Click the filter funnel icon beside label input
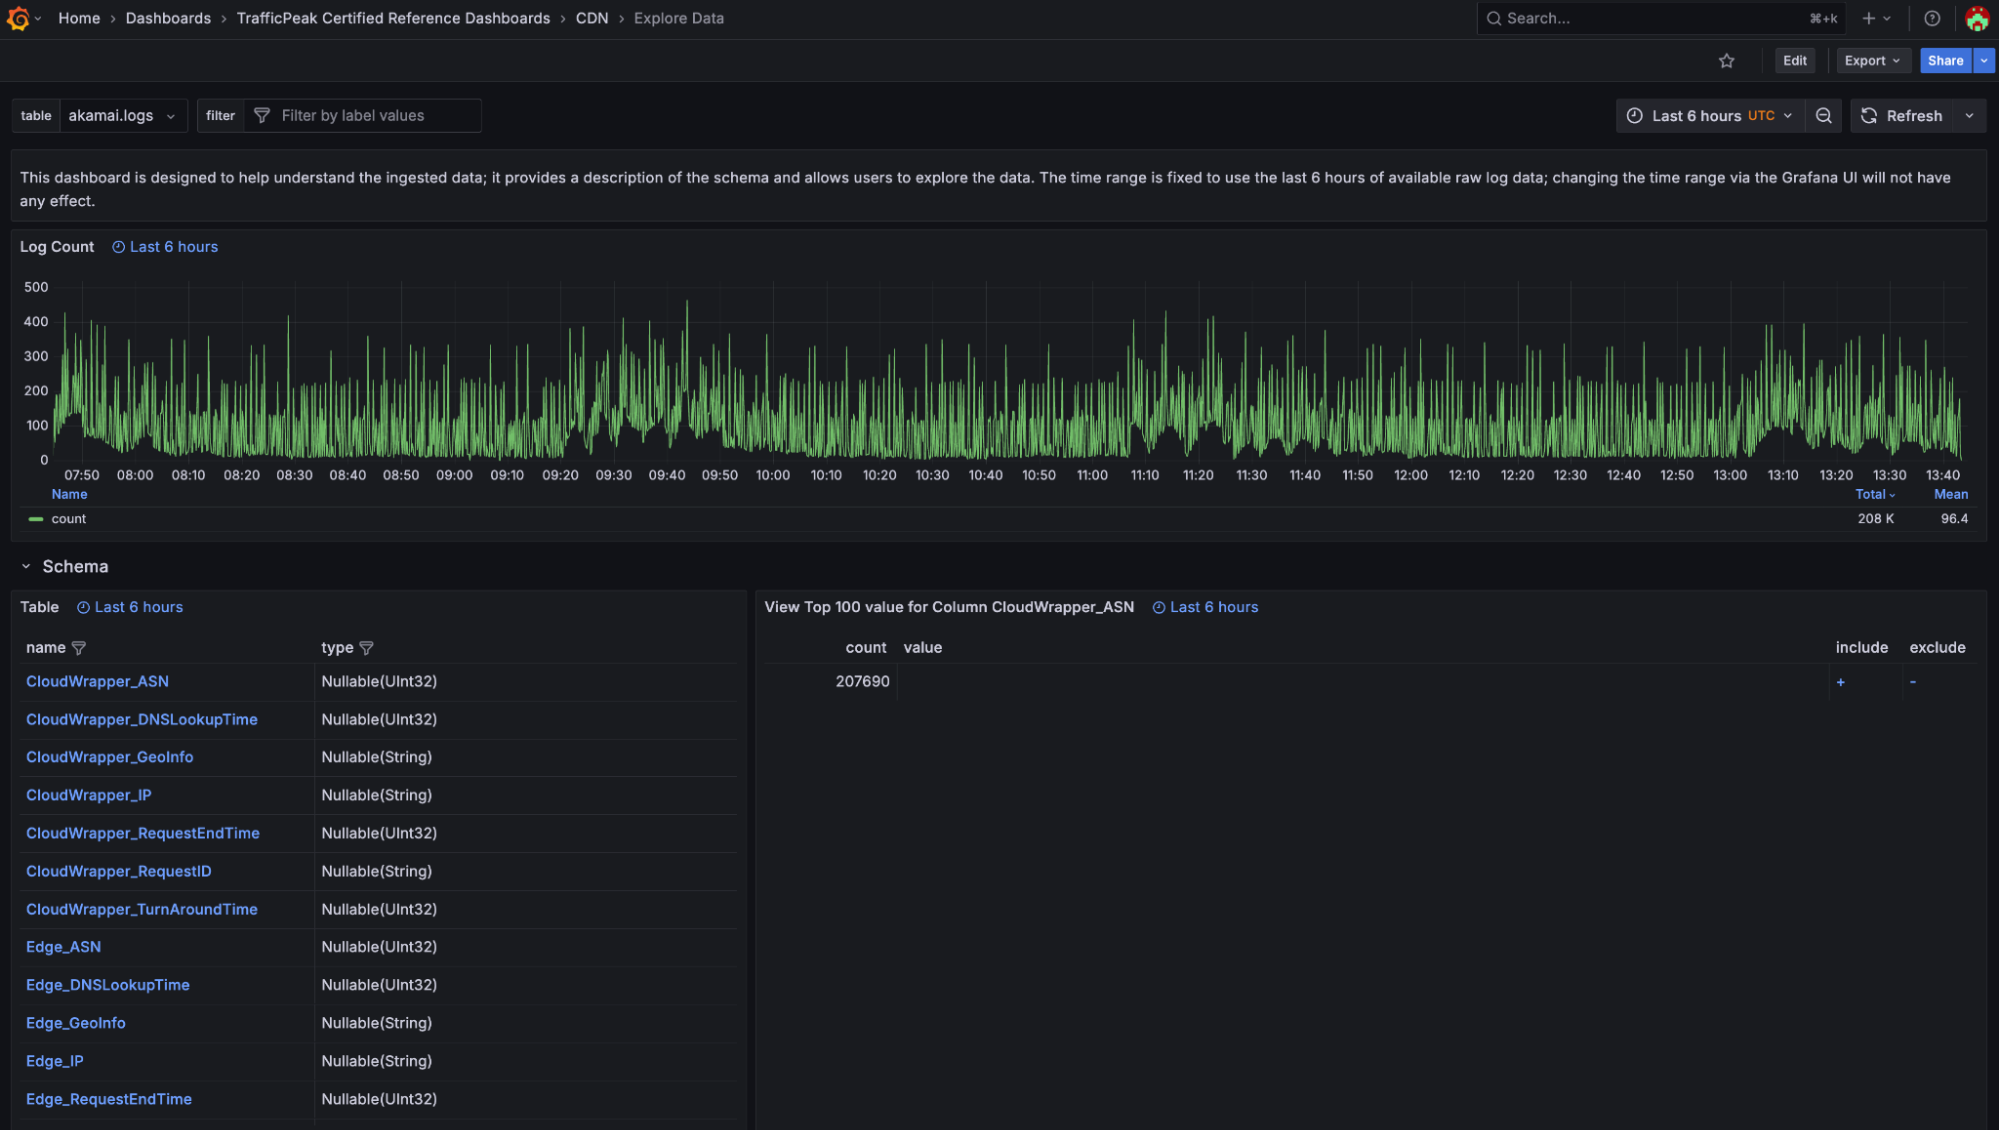The image size is (1999, 1131). 262,116
